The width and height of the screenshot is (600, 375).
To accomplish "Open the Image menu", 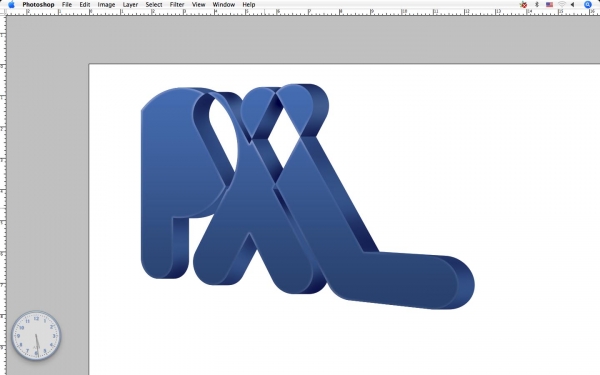I will pos(106,5).
